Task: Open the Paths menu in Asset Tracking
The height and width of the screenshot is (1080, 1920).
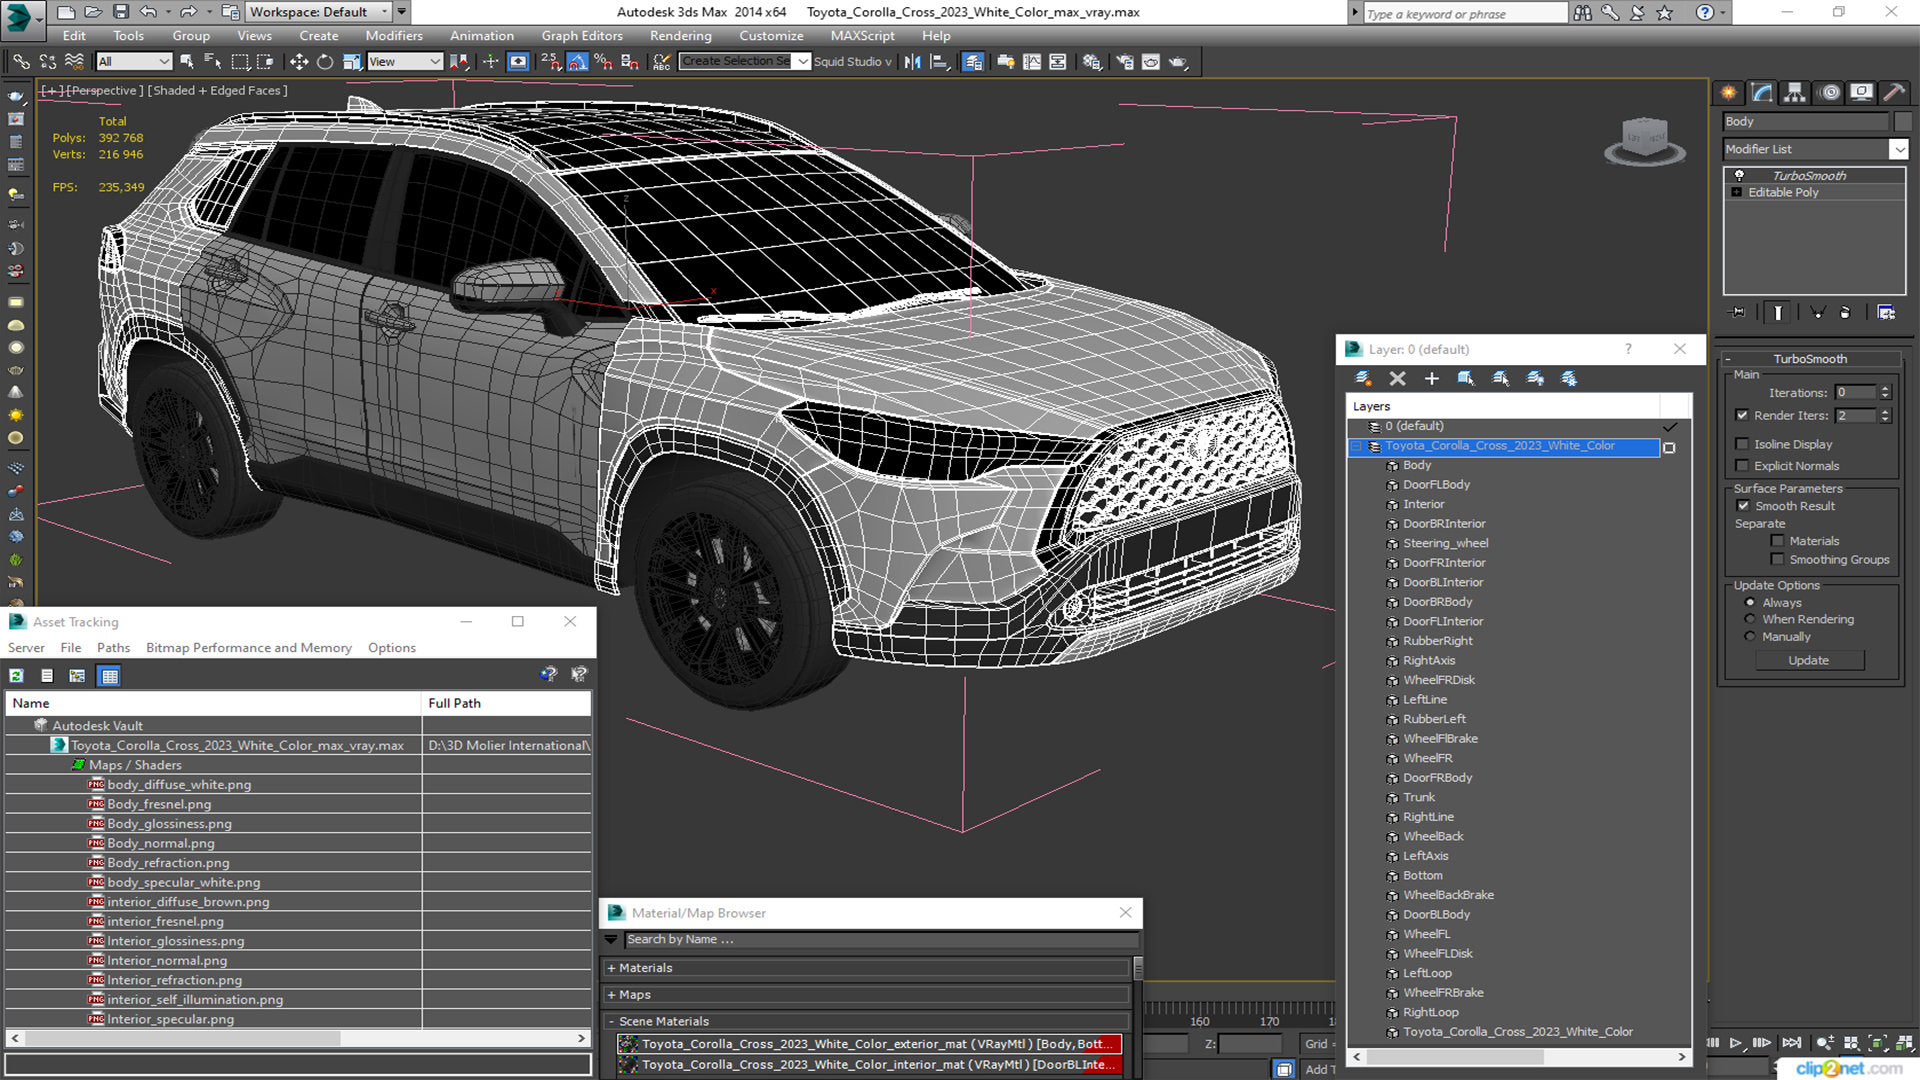Action: (113, 648)
